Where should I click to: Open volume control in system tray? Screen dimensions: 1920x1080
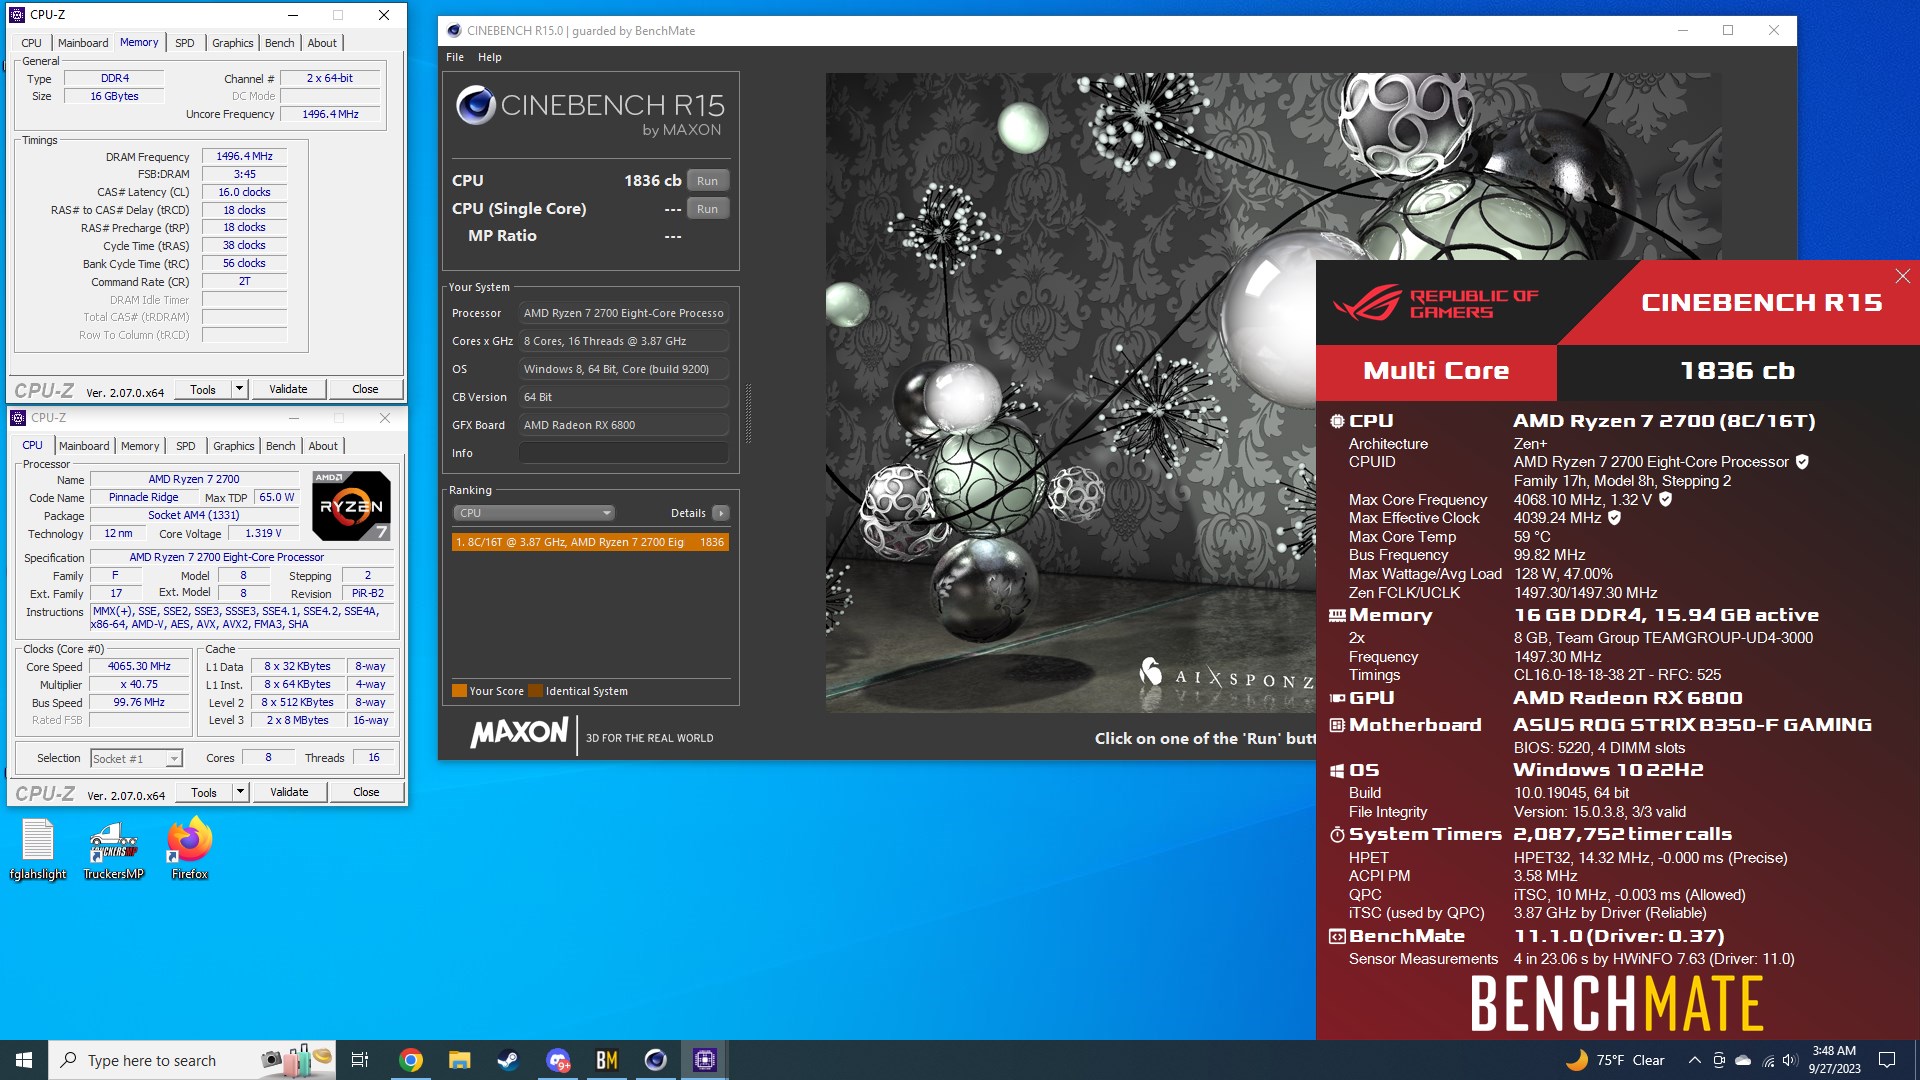pos(1790,1060)
